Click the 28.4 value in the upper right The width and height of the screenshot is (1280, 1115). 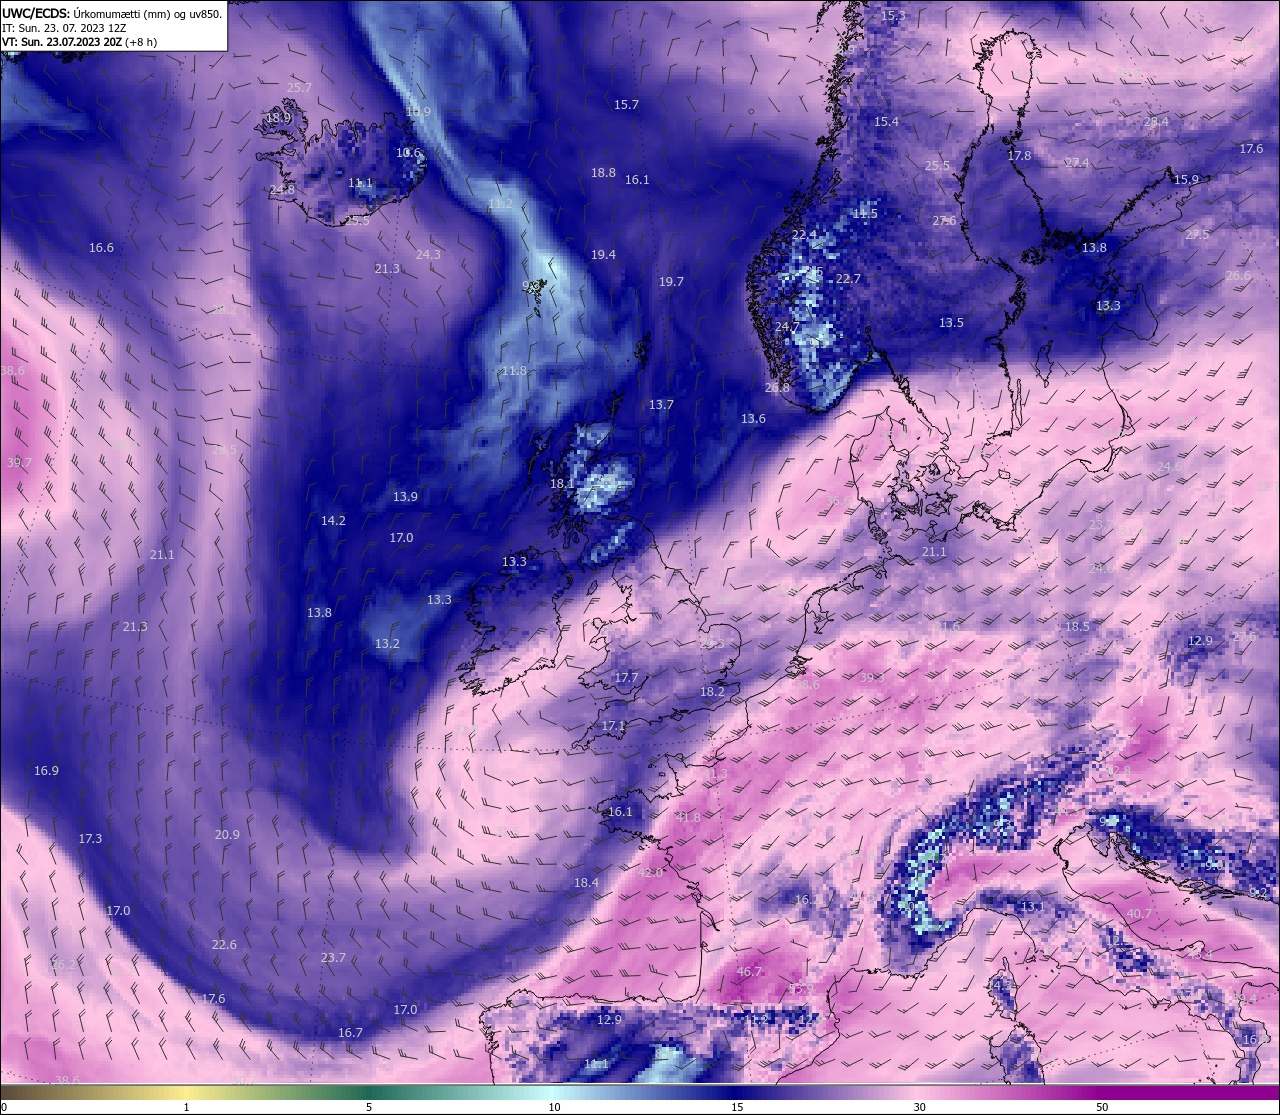coord(1156,122)
